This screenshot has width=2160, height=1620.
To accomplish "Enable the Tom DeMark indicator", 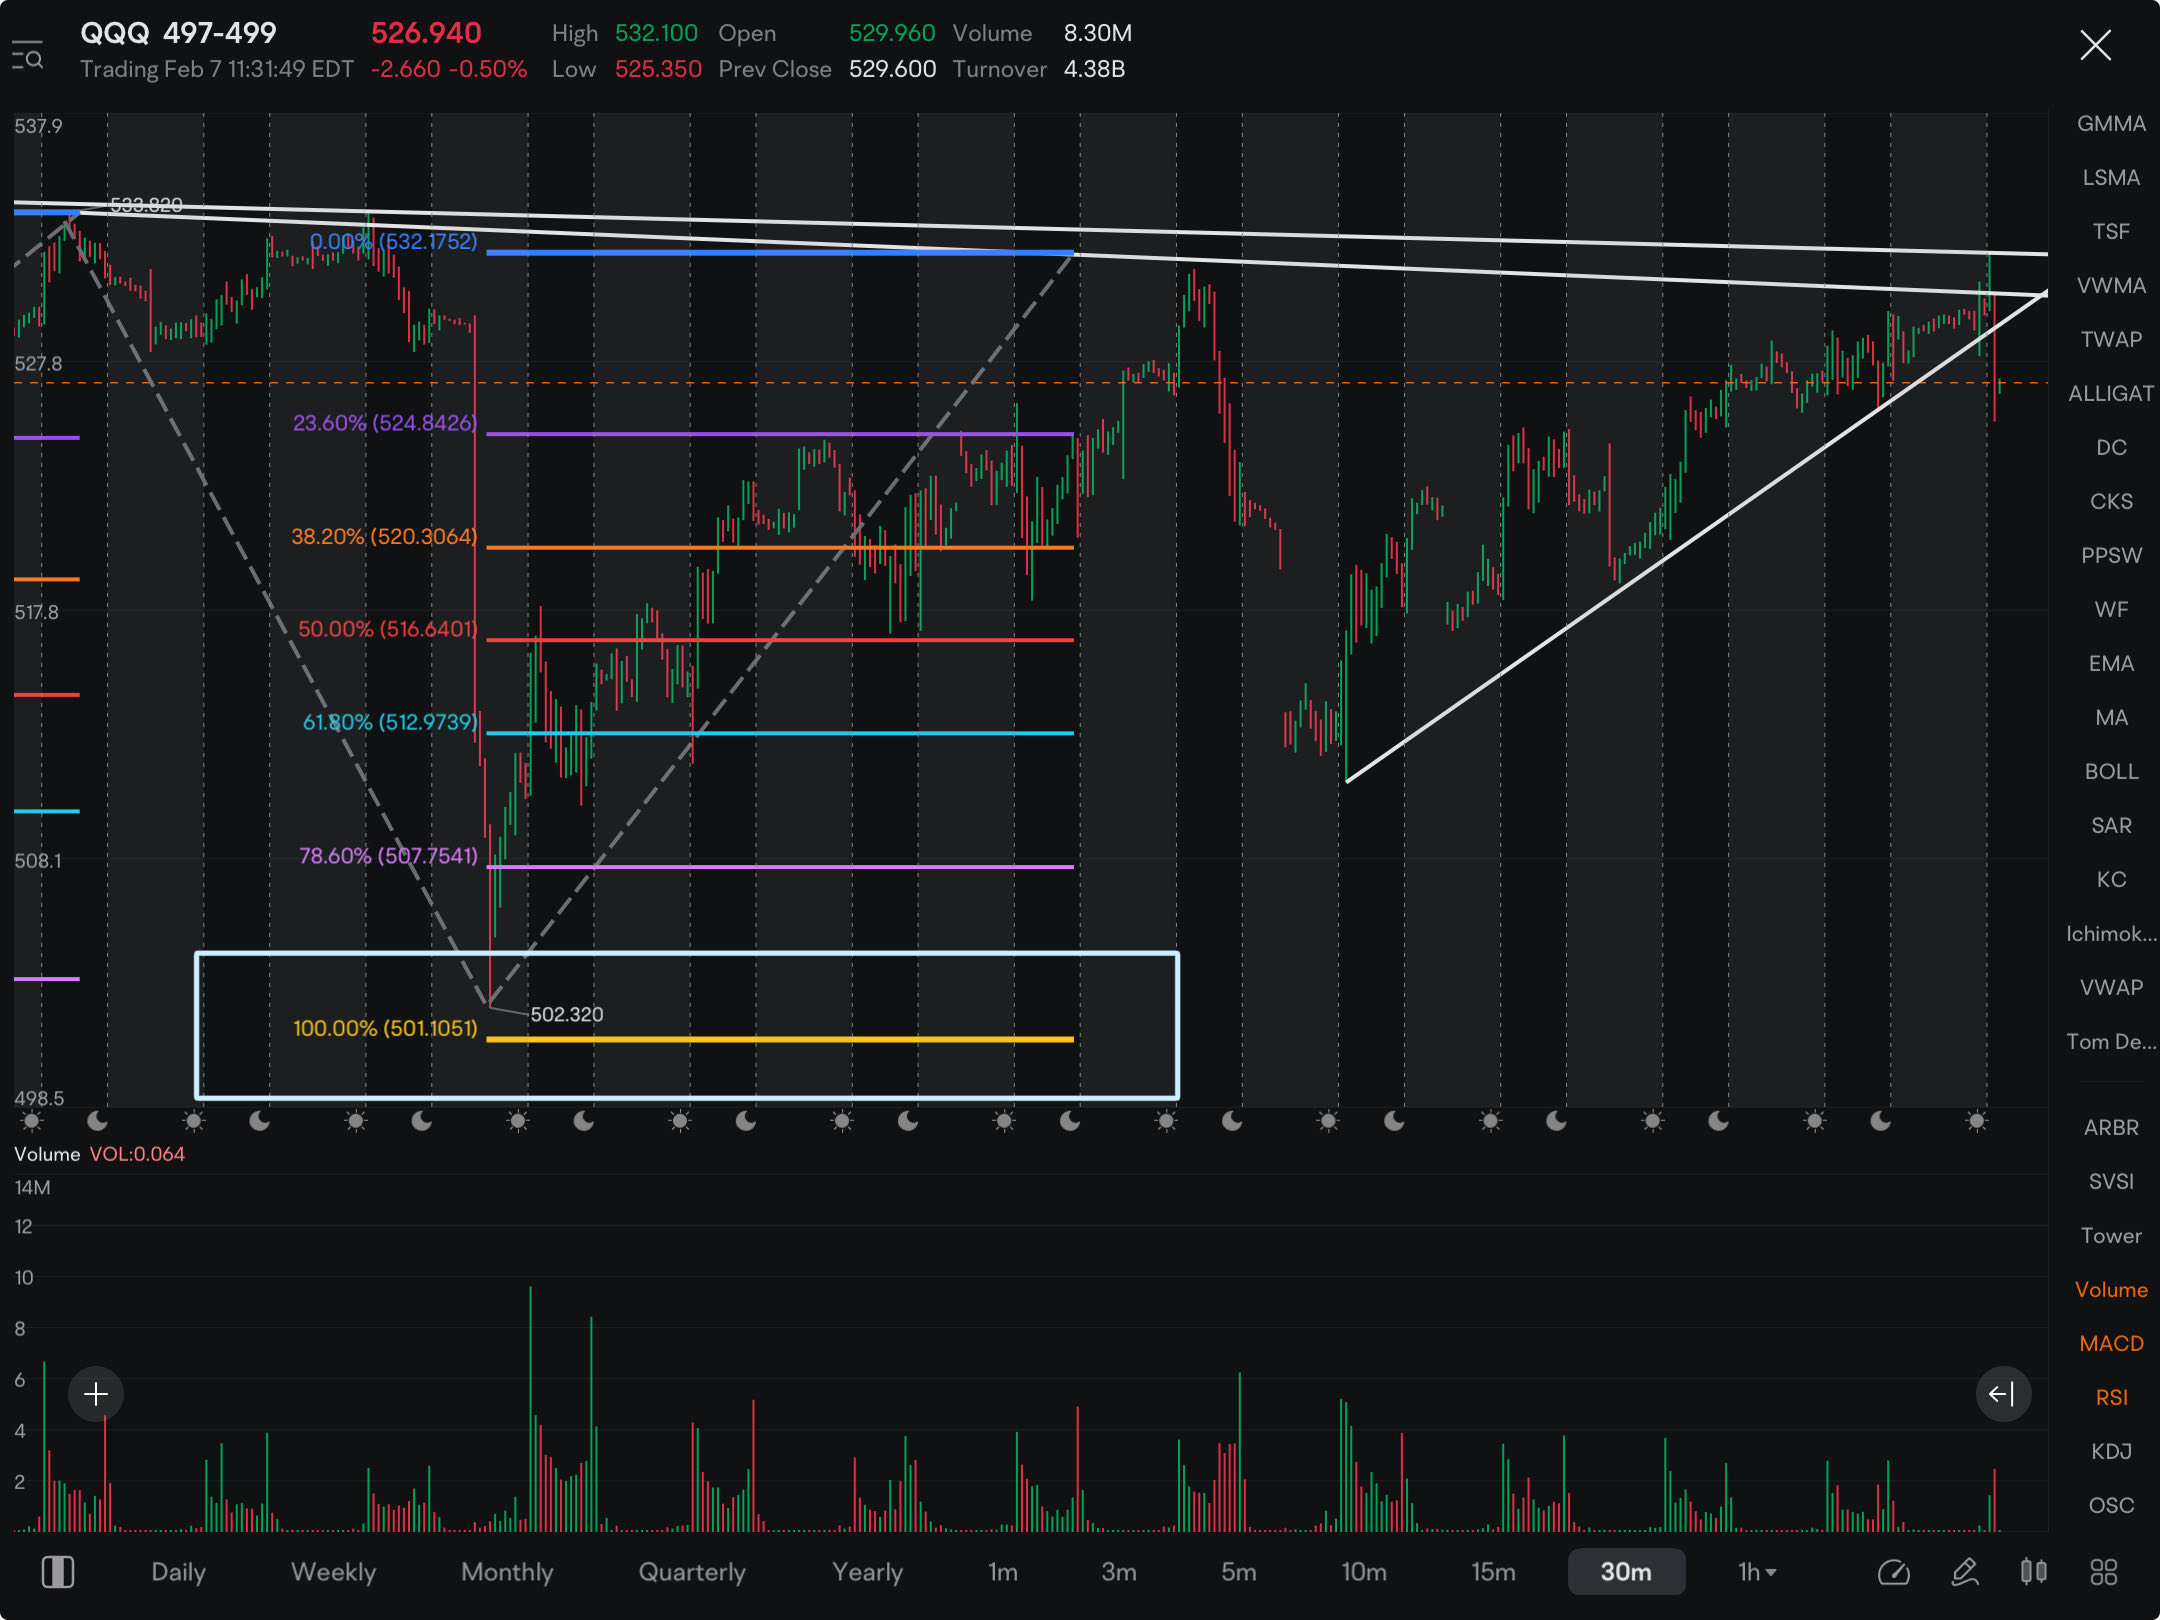I will [2111, 1042].
